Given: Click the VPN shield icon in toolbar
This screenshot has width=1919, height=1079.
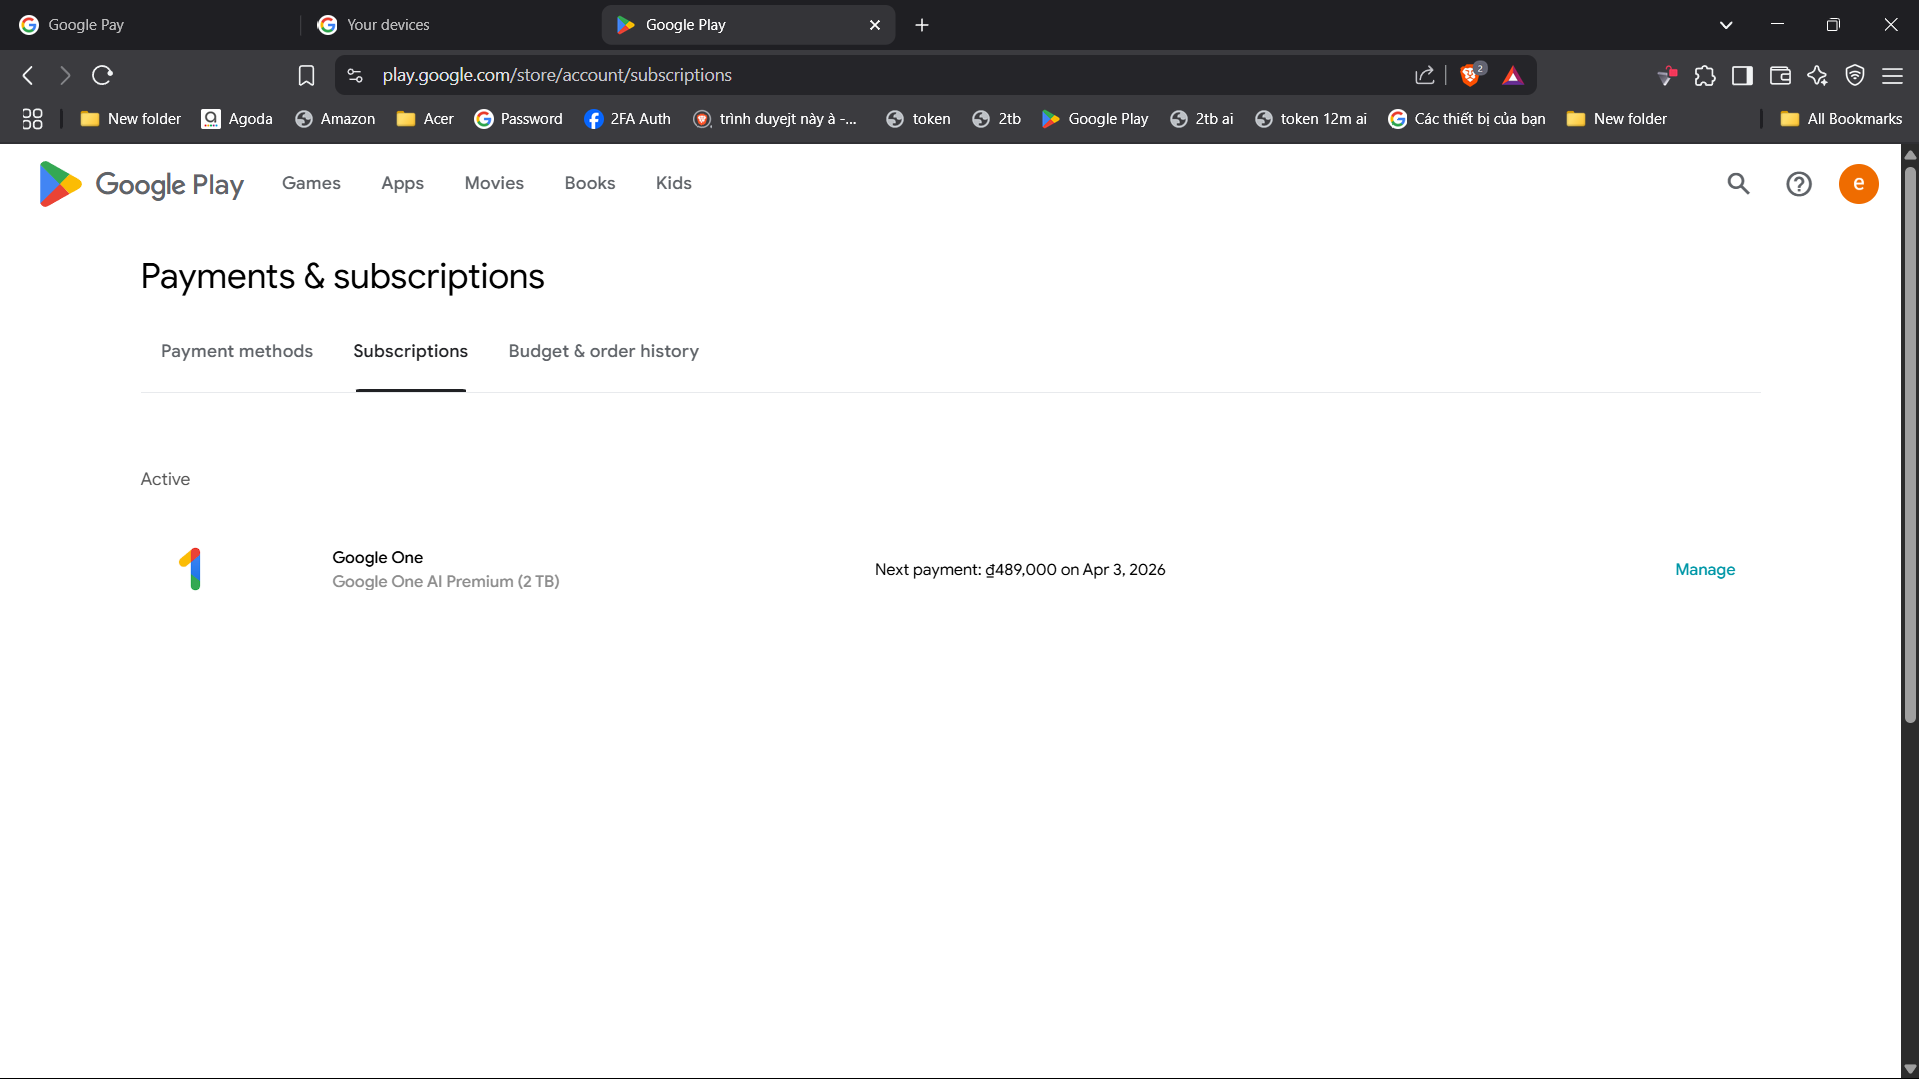Looking at the screenshot, I should (1855, 75).
